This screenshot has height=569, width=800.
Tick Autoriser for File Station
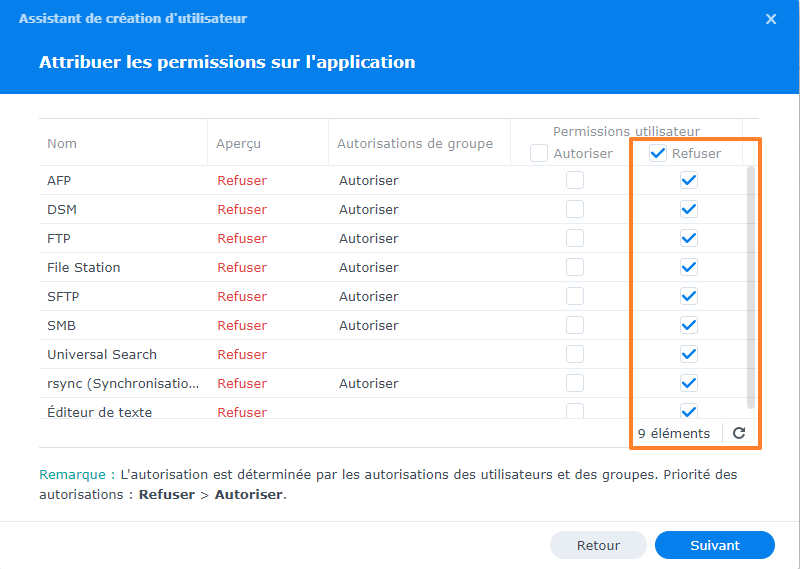(x=574, y=268)
